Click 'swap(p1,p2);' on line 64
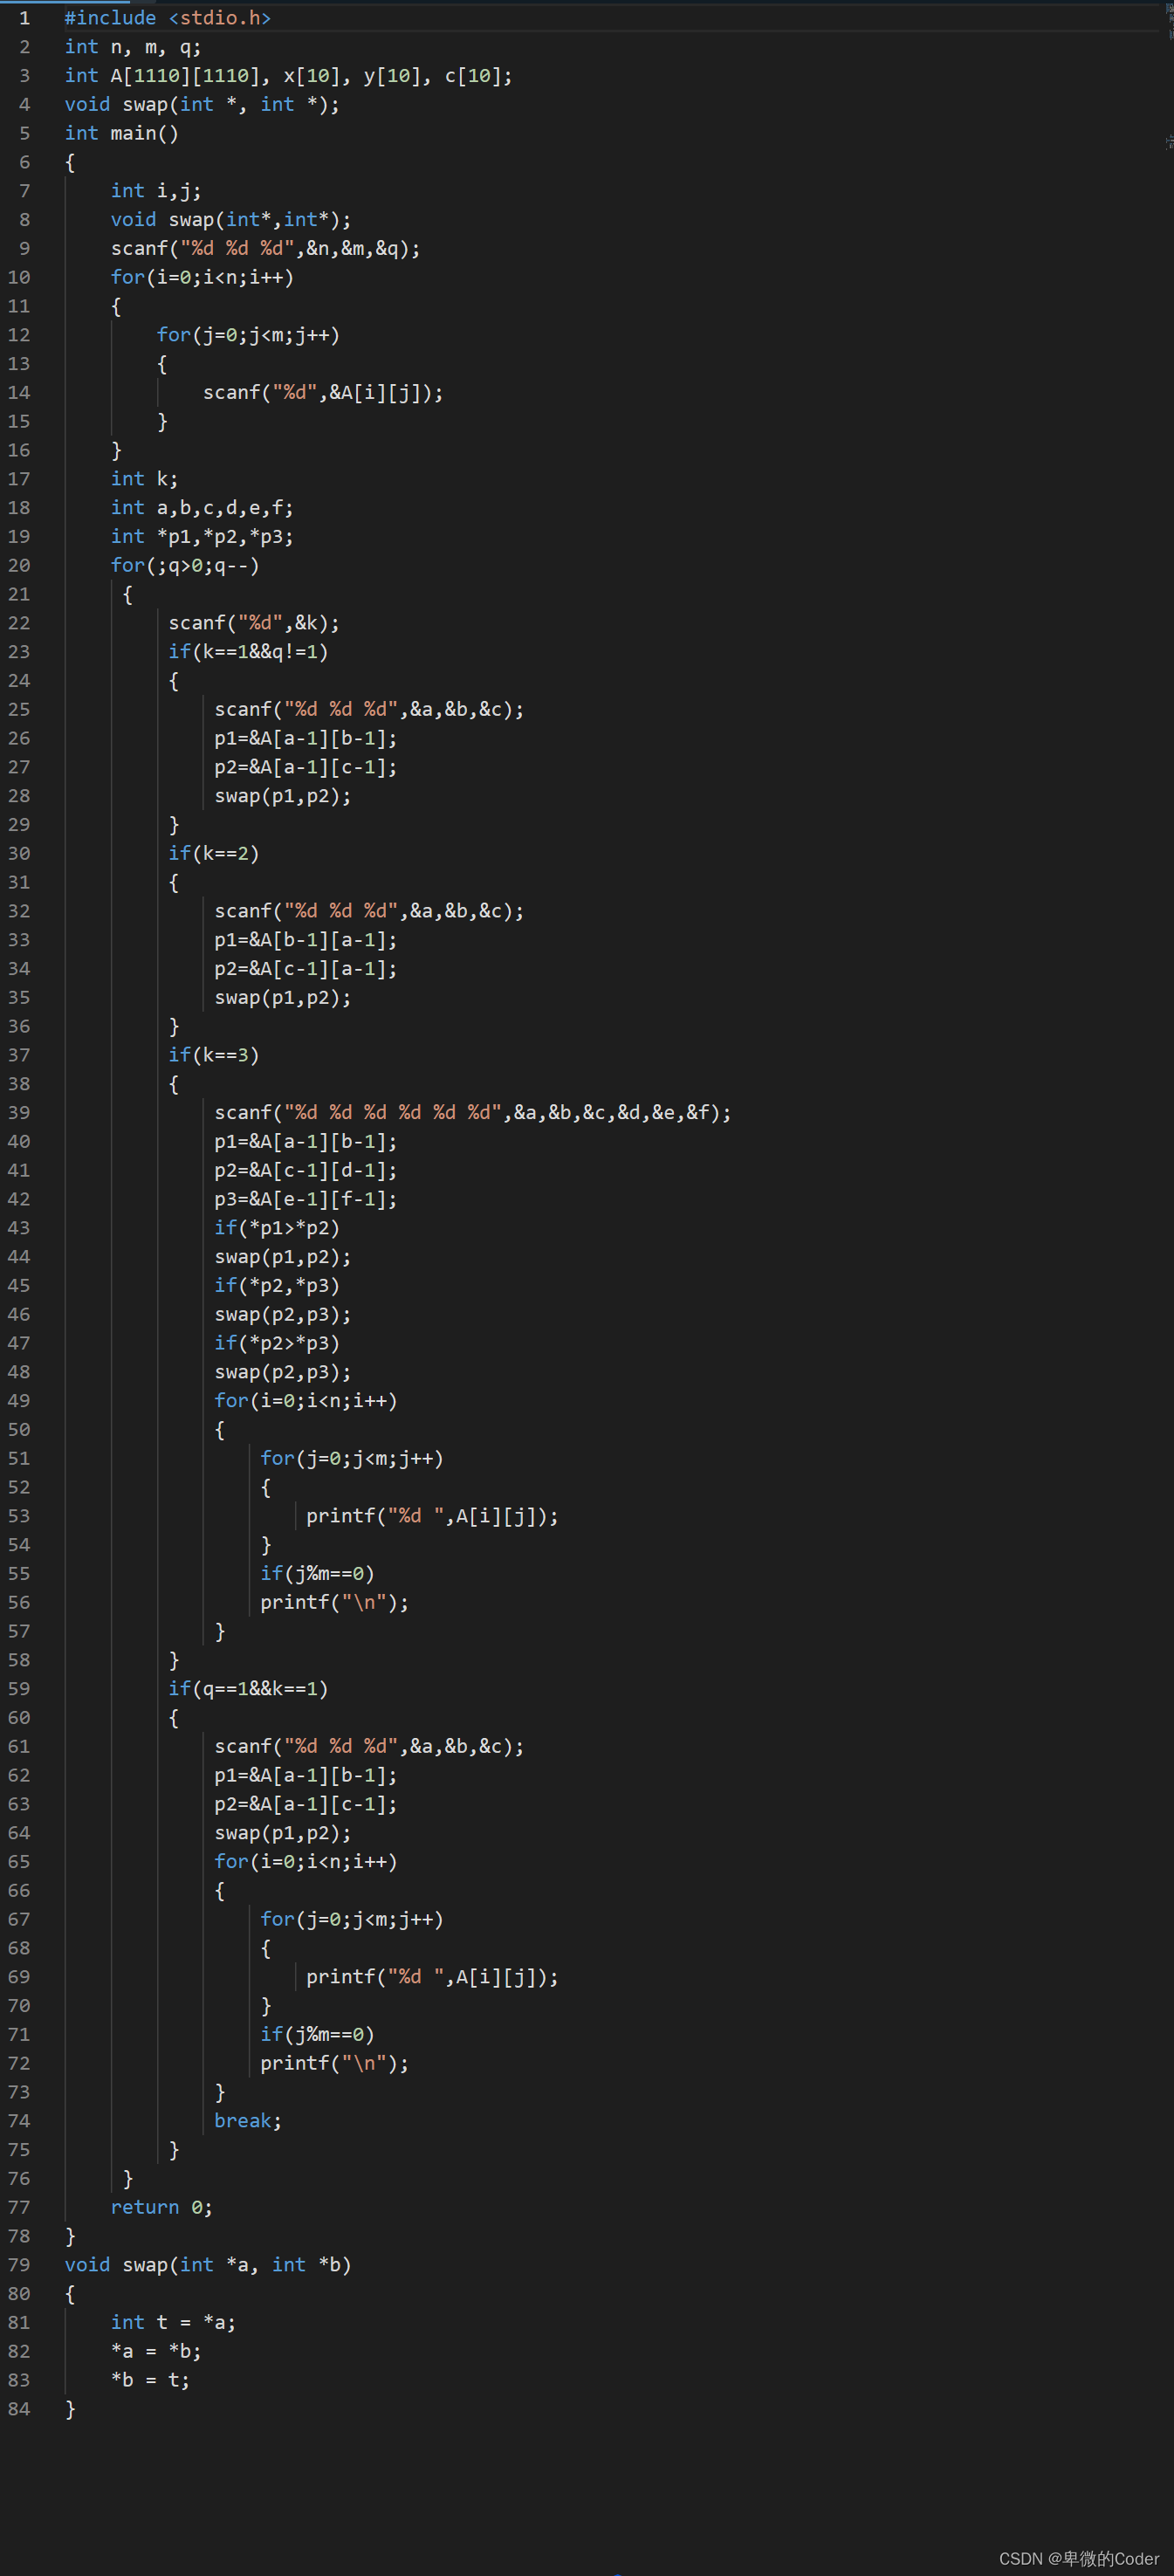 (283, 1833)
